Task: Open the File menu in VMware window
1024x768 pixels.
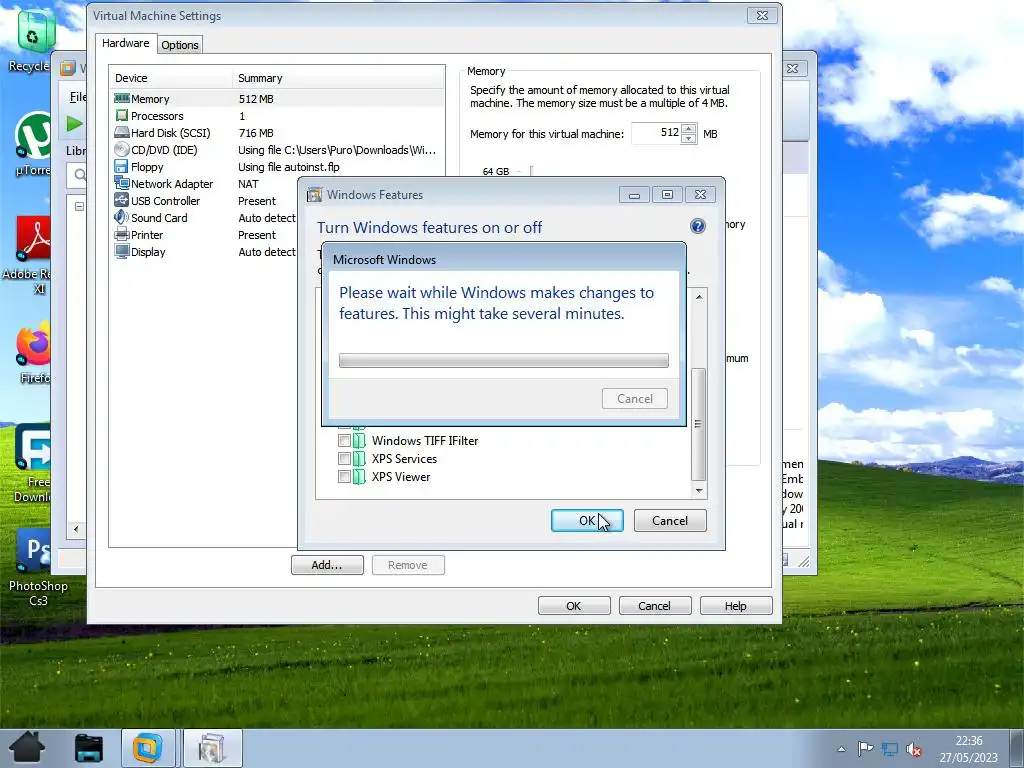Action: pyautogui.click(x=78, y=97)
